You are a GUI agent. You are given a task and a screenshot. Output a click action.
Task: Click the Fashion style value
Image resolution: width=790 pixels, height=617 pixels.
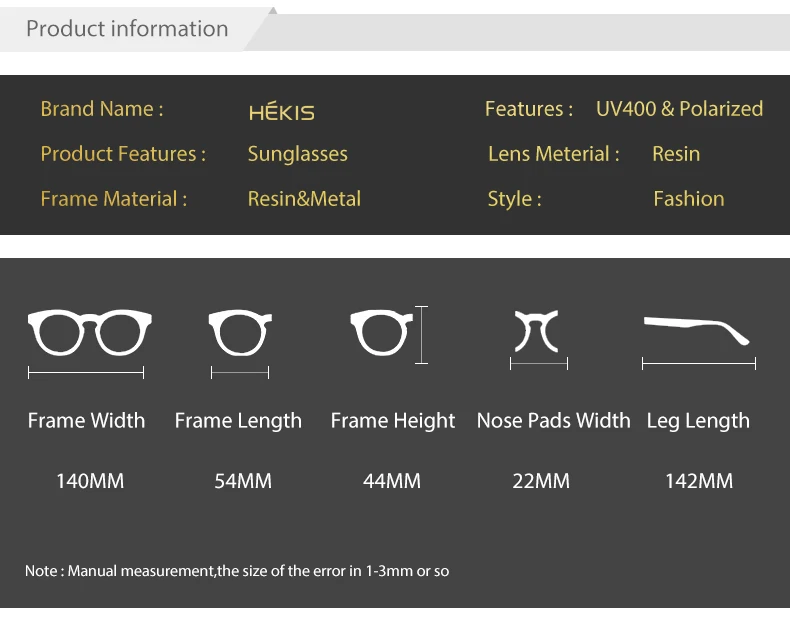pyautogui.click(x=689, y=199)
